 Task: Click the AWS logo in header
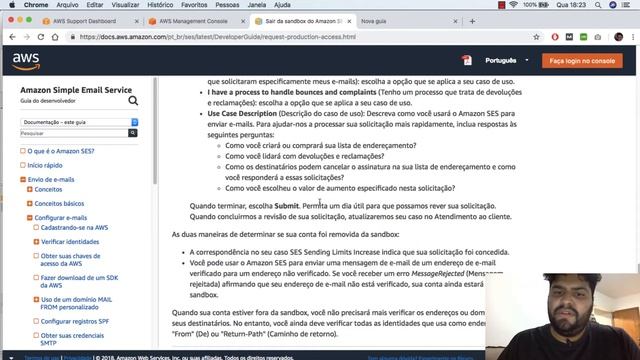click(x=26, y=61)
